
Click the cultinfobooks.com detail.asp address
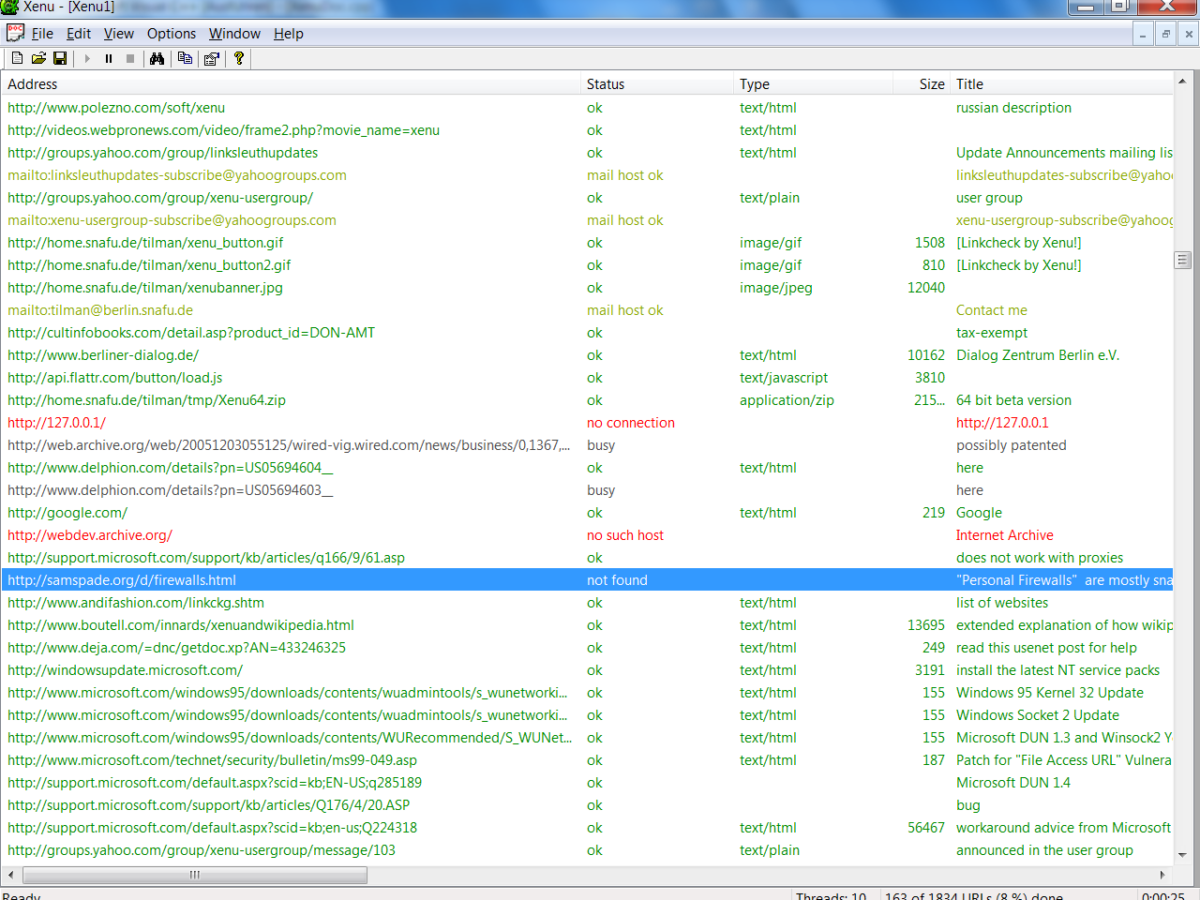coord(191,333)
